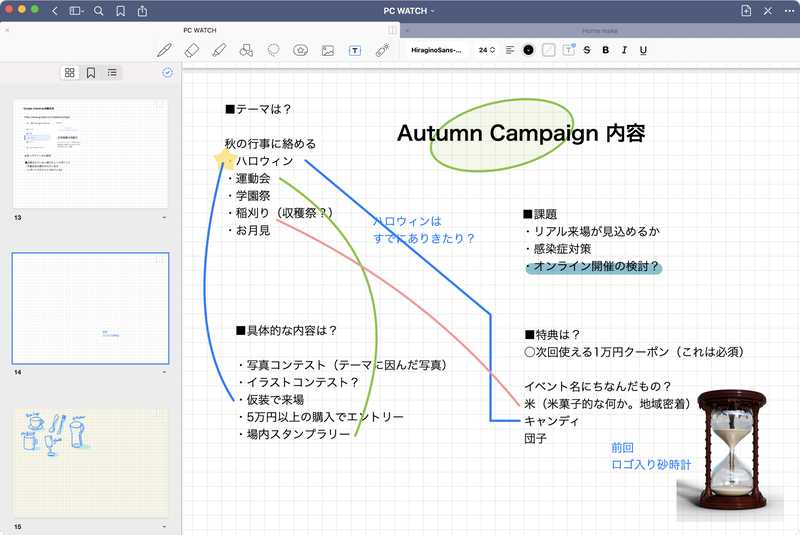Open the black text color swatch
800x535 pixels.
click(529, 50)
